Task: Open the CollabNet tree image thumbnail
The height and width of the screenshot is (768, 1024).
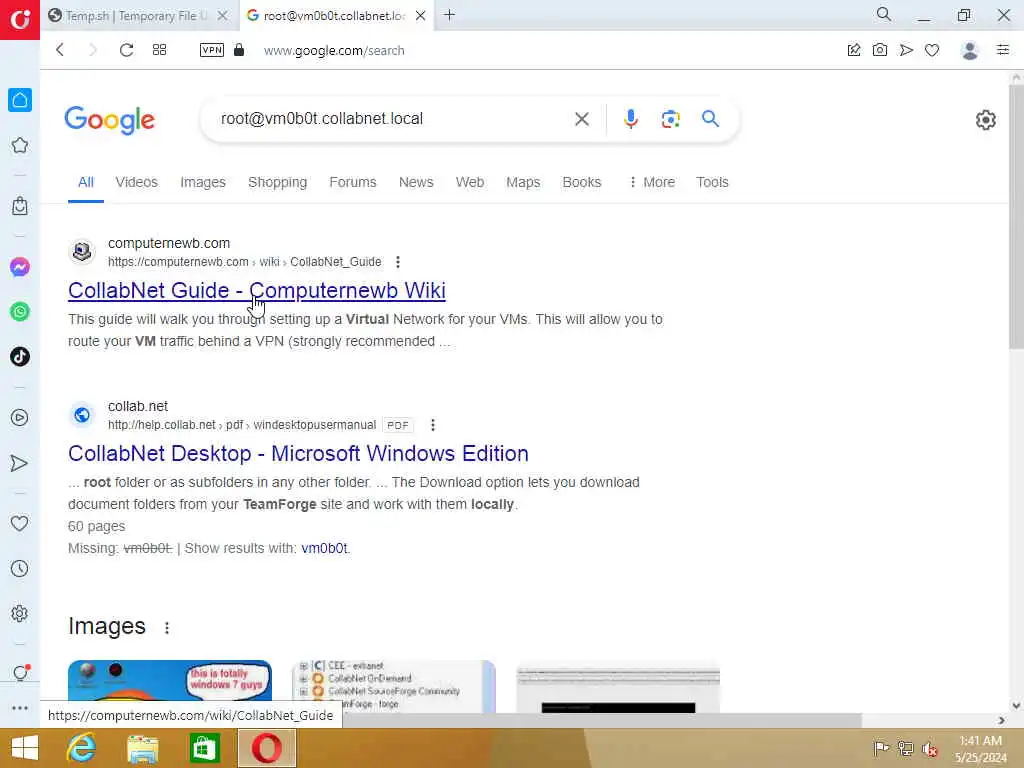Action: [x=394, y=686]
